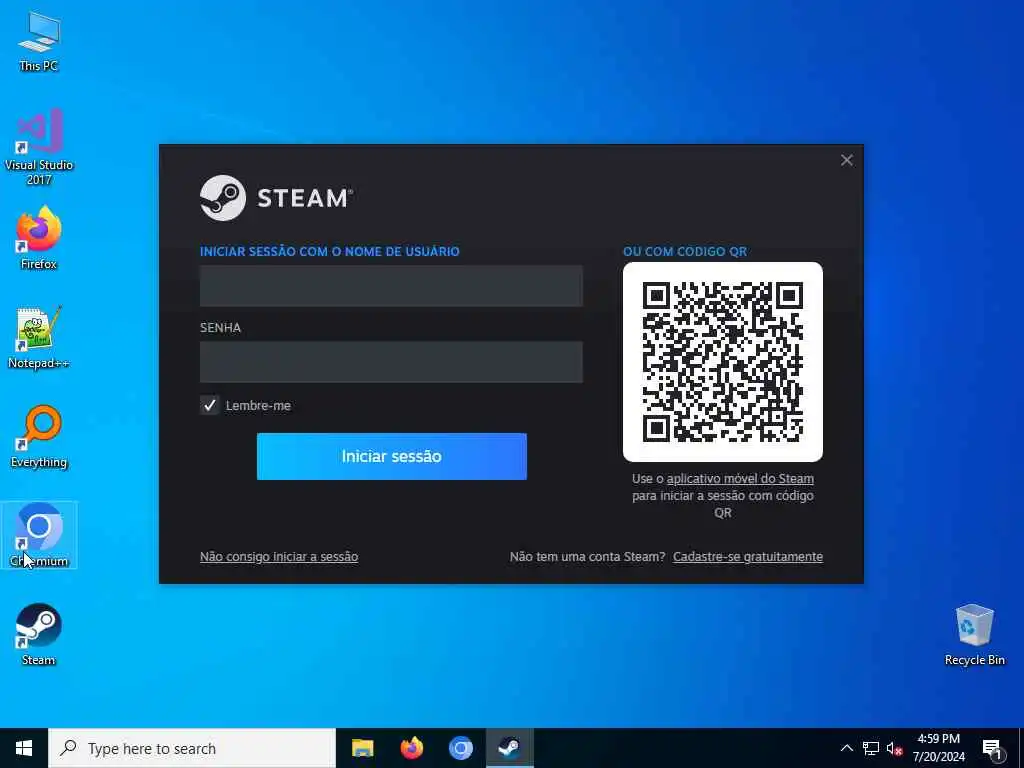Click Iniciar sessão button

click(x=392, y=456)
